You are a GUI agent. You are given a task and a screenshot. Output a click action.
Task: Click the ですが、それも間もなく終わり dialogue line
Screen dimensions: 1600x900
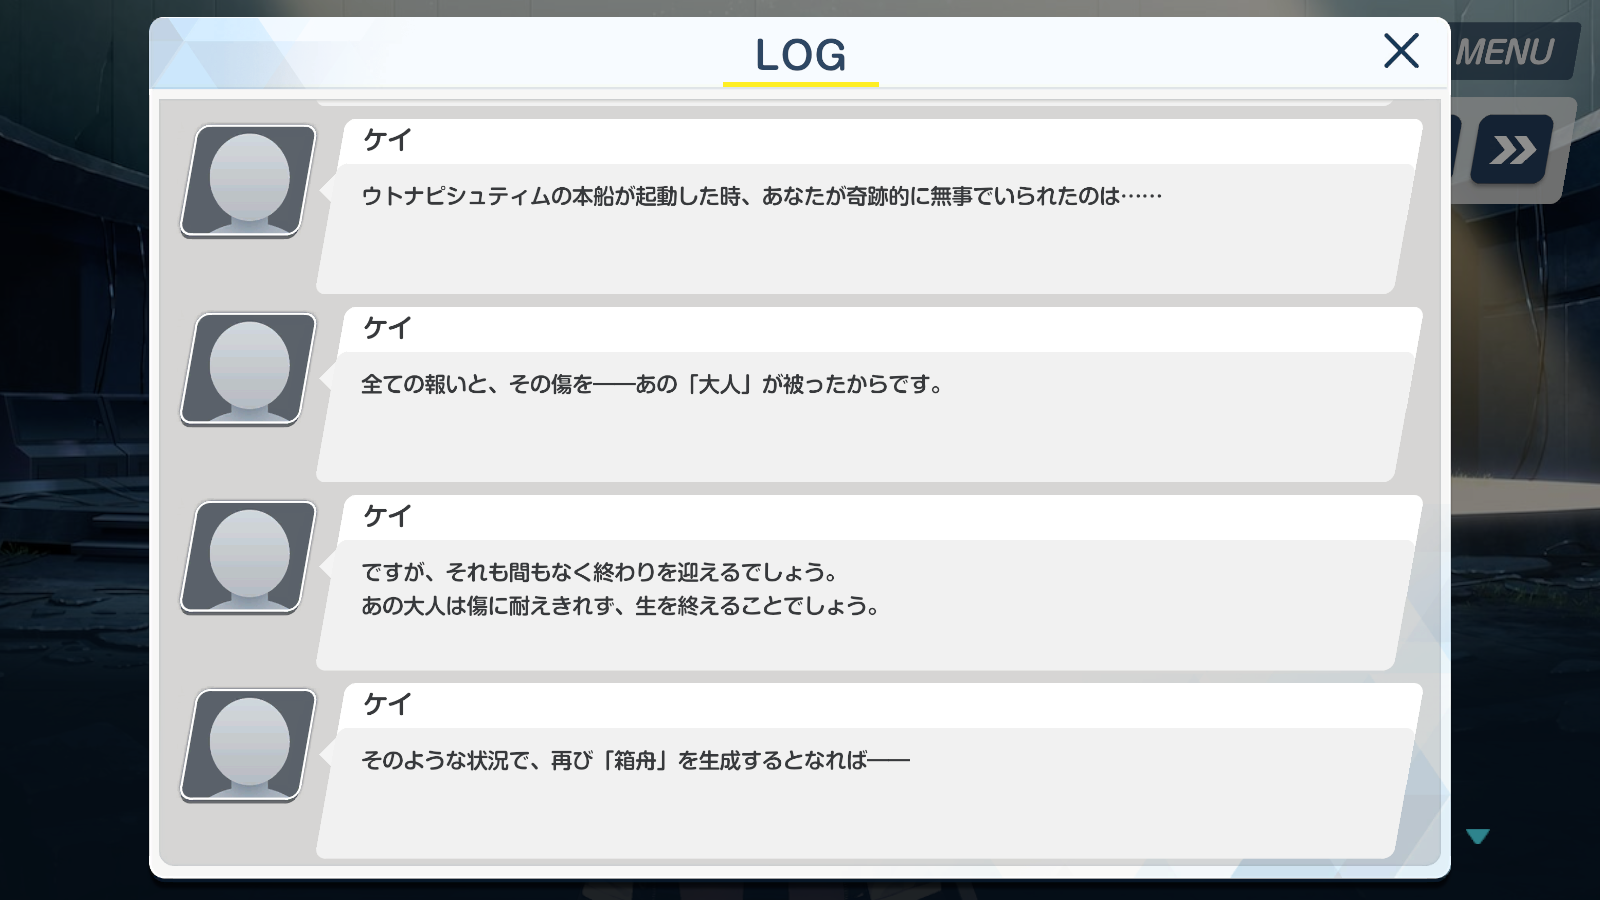click(600, 572)
